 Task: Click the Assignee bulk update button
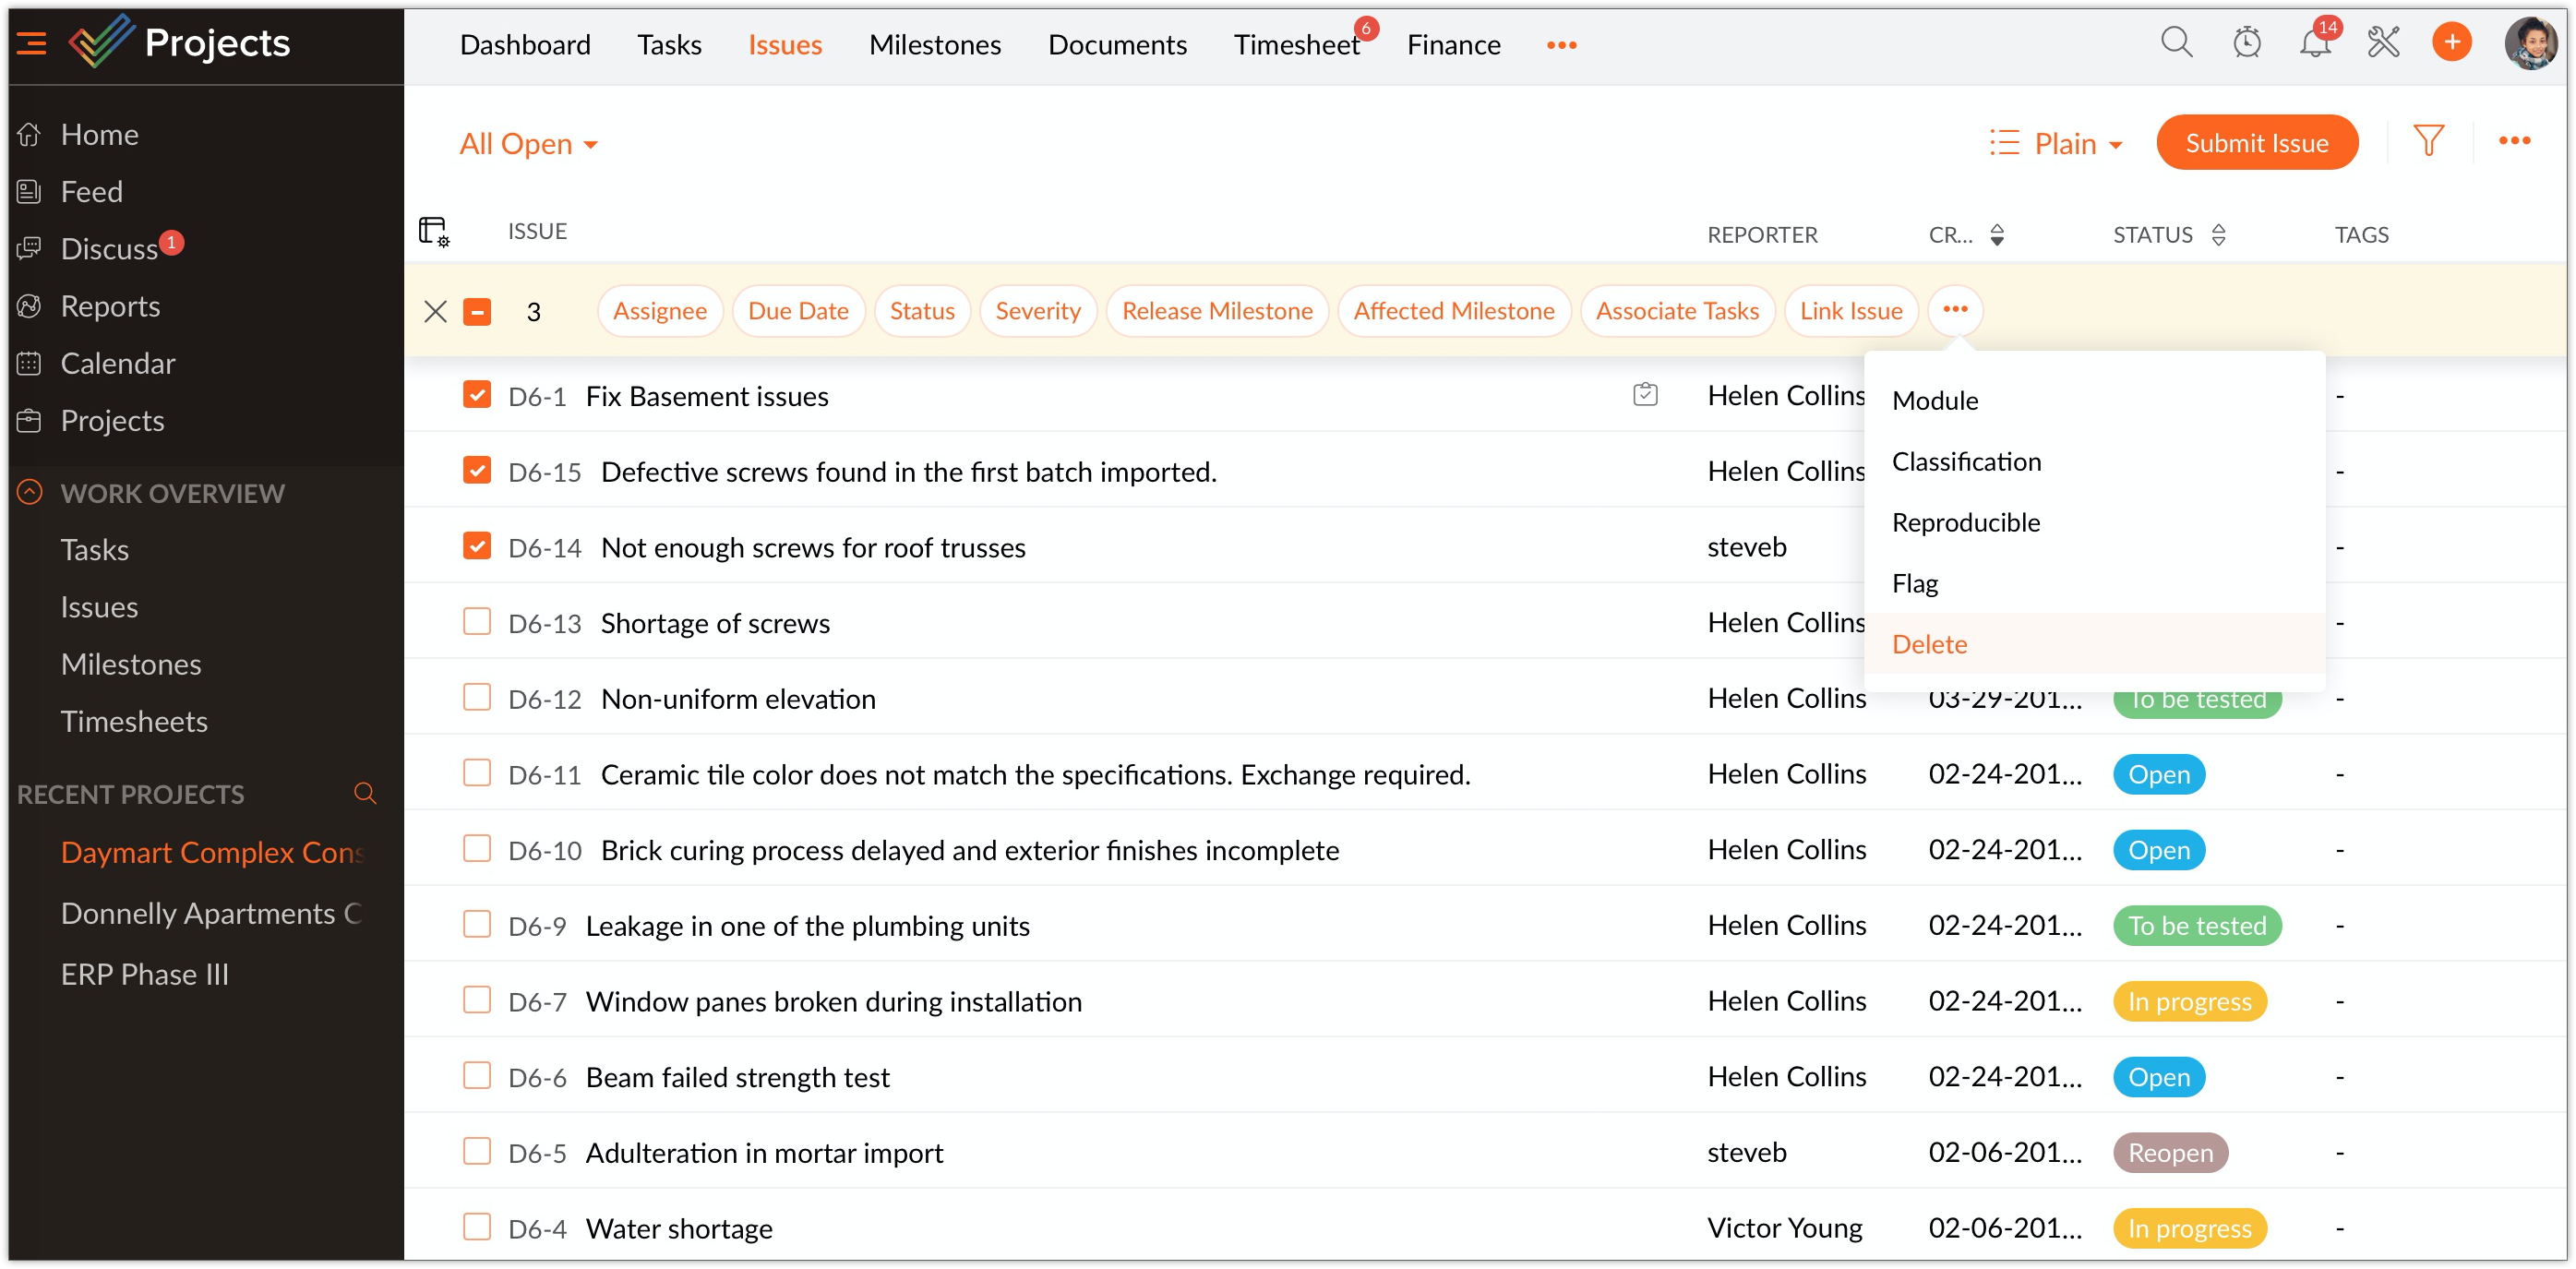point(659,311)
